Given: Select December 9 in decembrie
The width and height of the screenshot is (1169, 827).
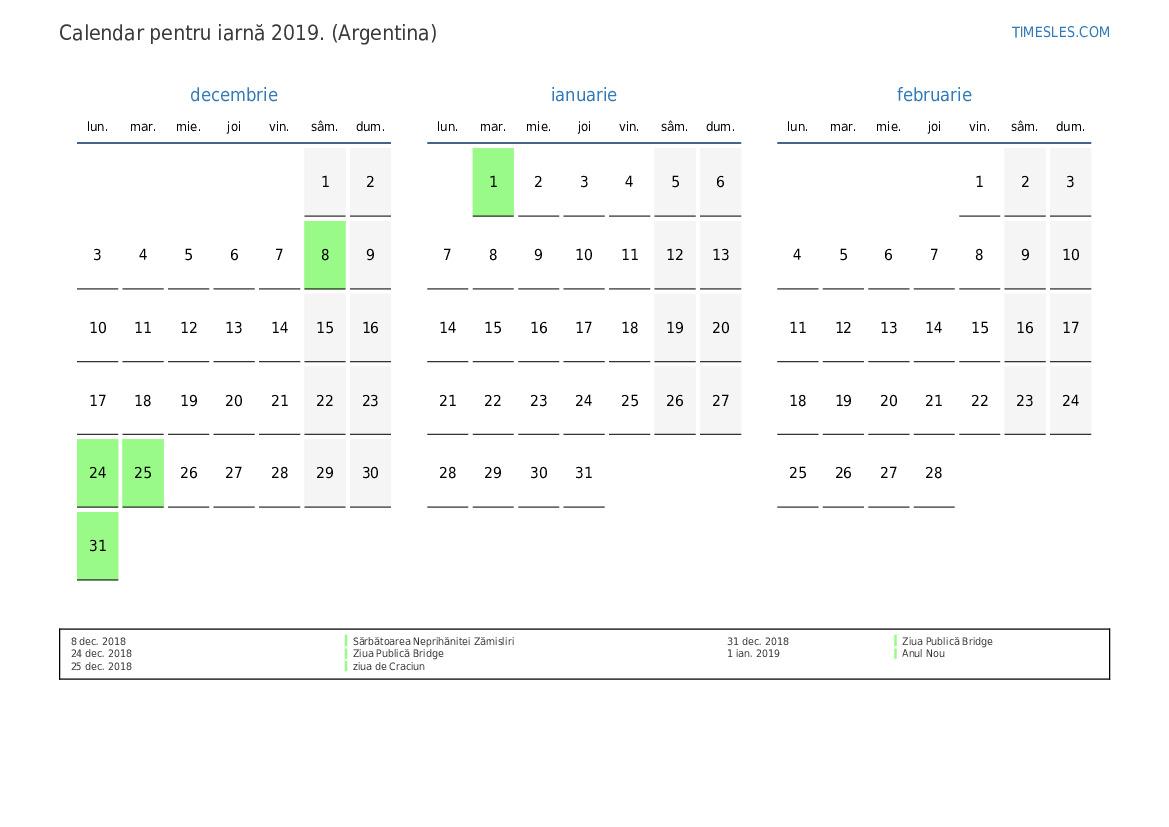Looking at the screenshot, I should 371,255.
